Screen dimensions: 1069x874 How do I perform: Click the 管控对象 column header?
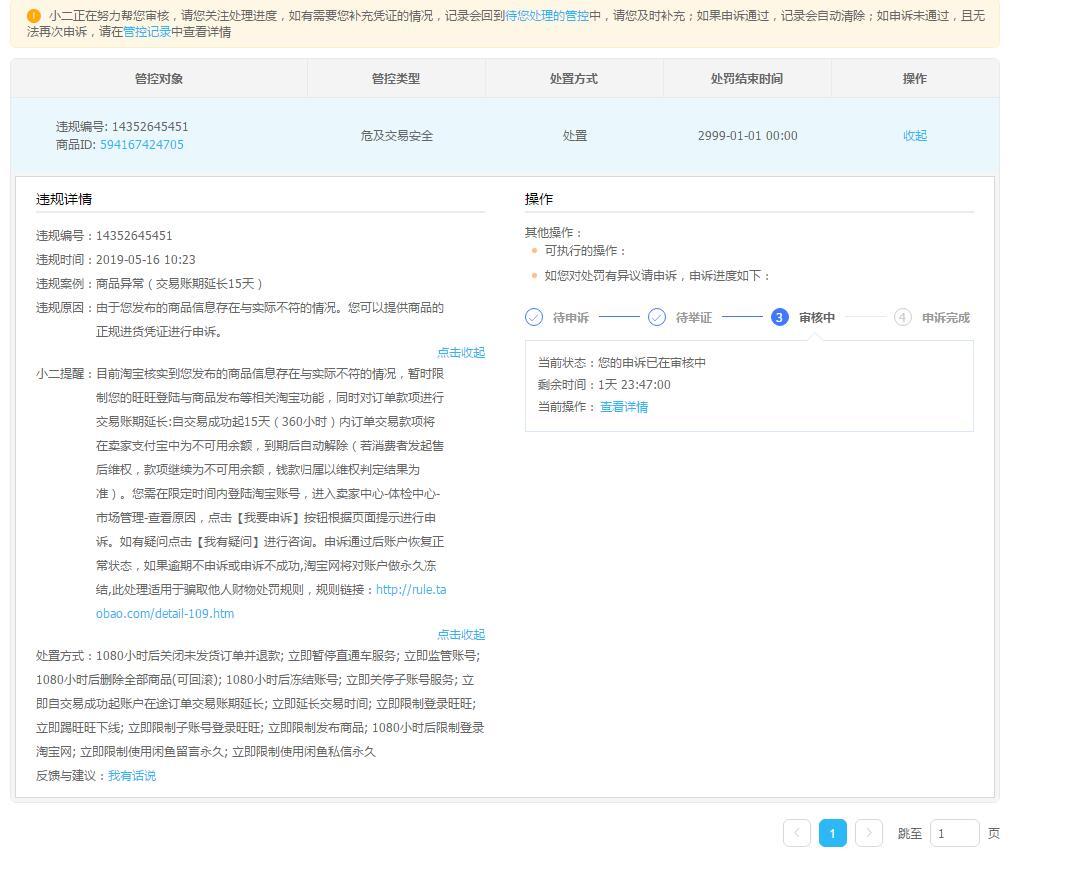tap(159, 78)
